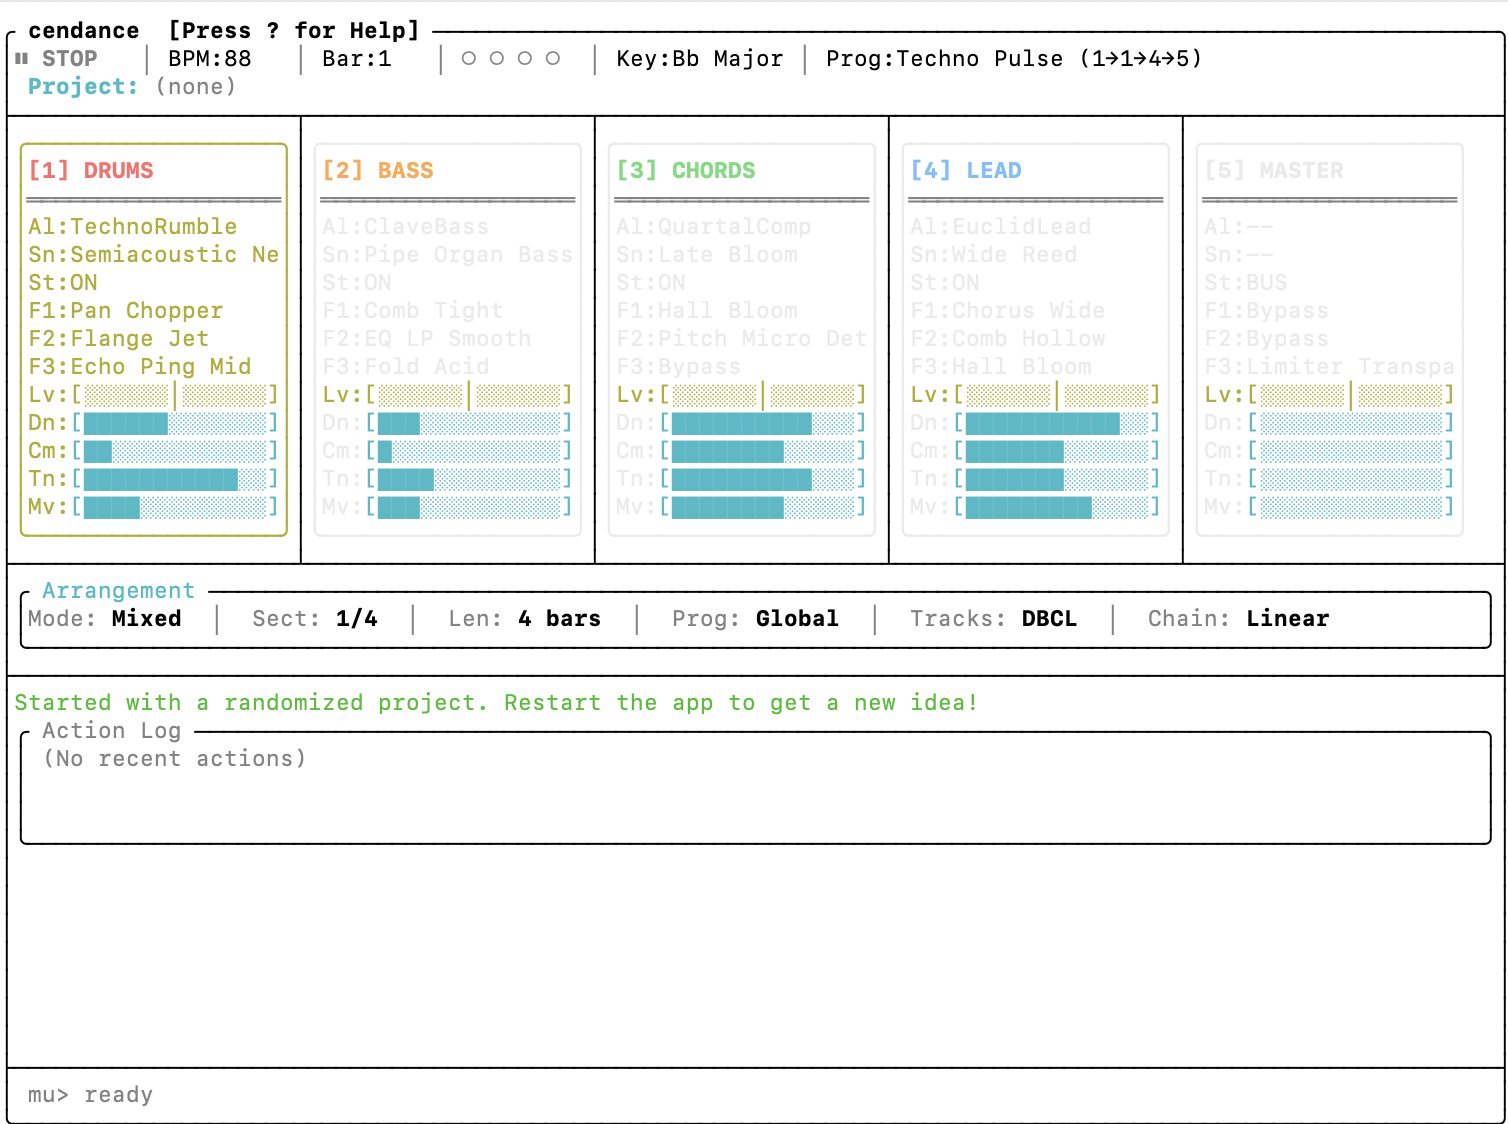Click the Arrangement Prog: Global field
The height and width of the screenshot is (1124, 1508).
pyautogui.click(x=756, y=619)
